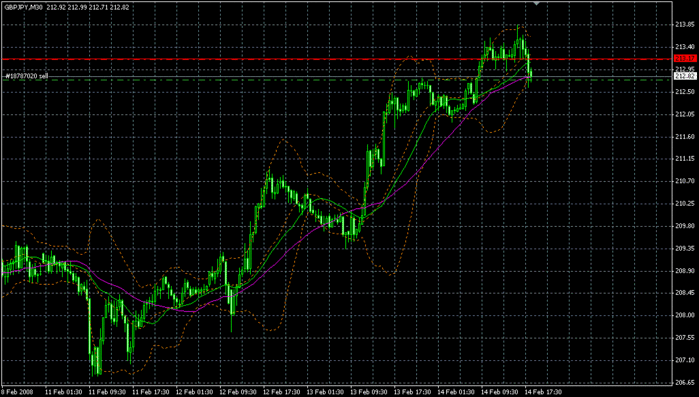The image size is (699, 397).
Task: Click the 12 Feb 01:30 time axis label
Action: tap(194, 392)
